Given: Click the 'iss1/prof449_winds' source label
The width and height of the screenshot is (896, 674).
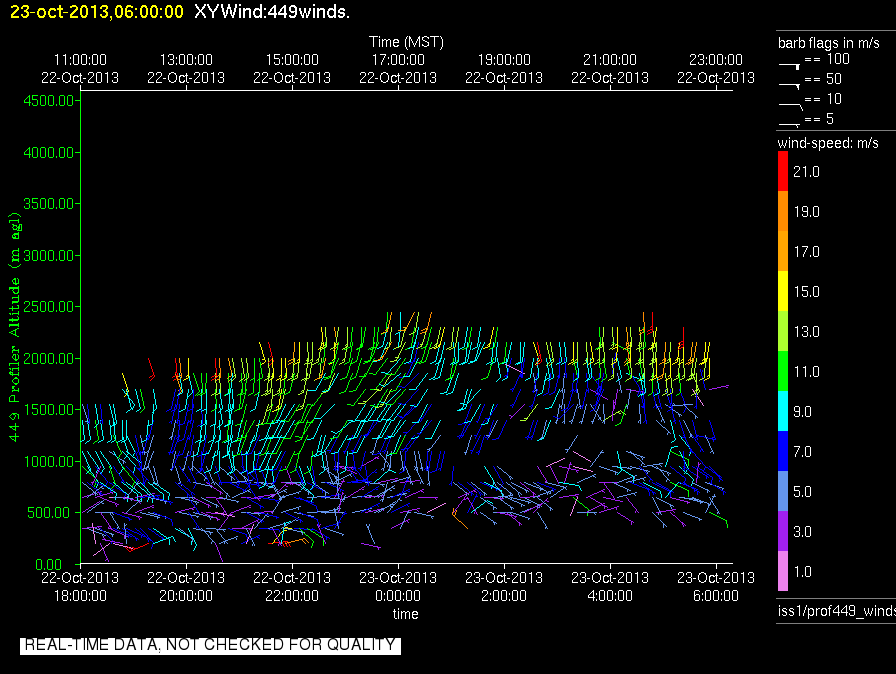Looking at the screenshot, I should (836, 611).
